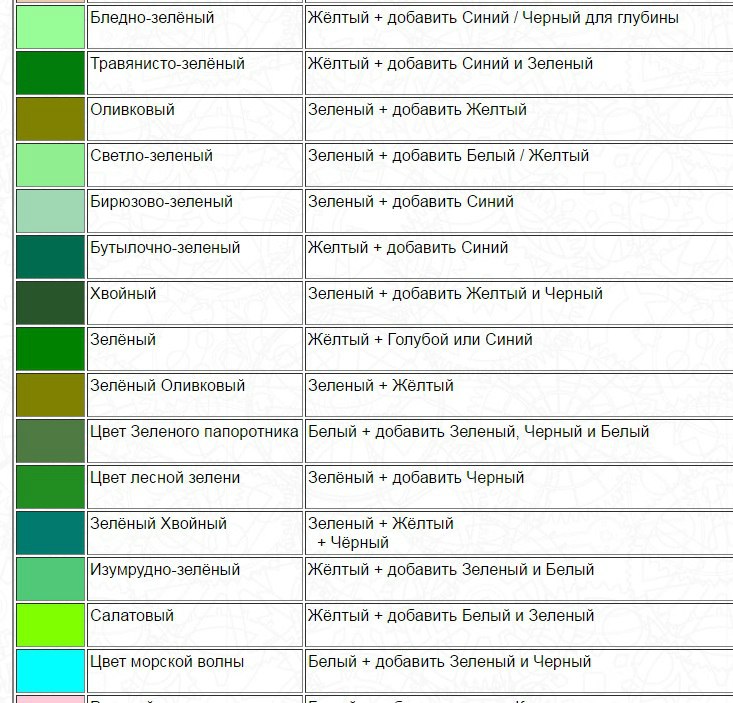This screenshot has width=733, height=703.
Task: Pick the olive swatch next to Оливковый
Action: [x=50, y=119]
